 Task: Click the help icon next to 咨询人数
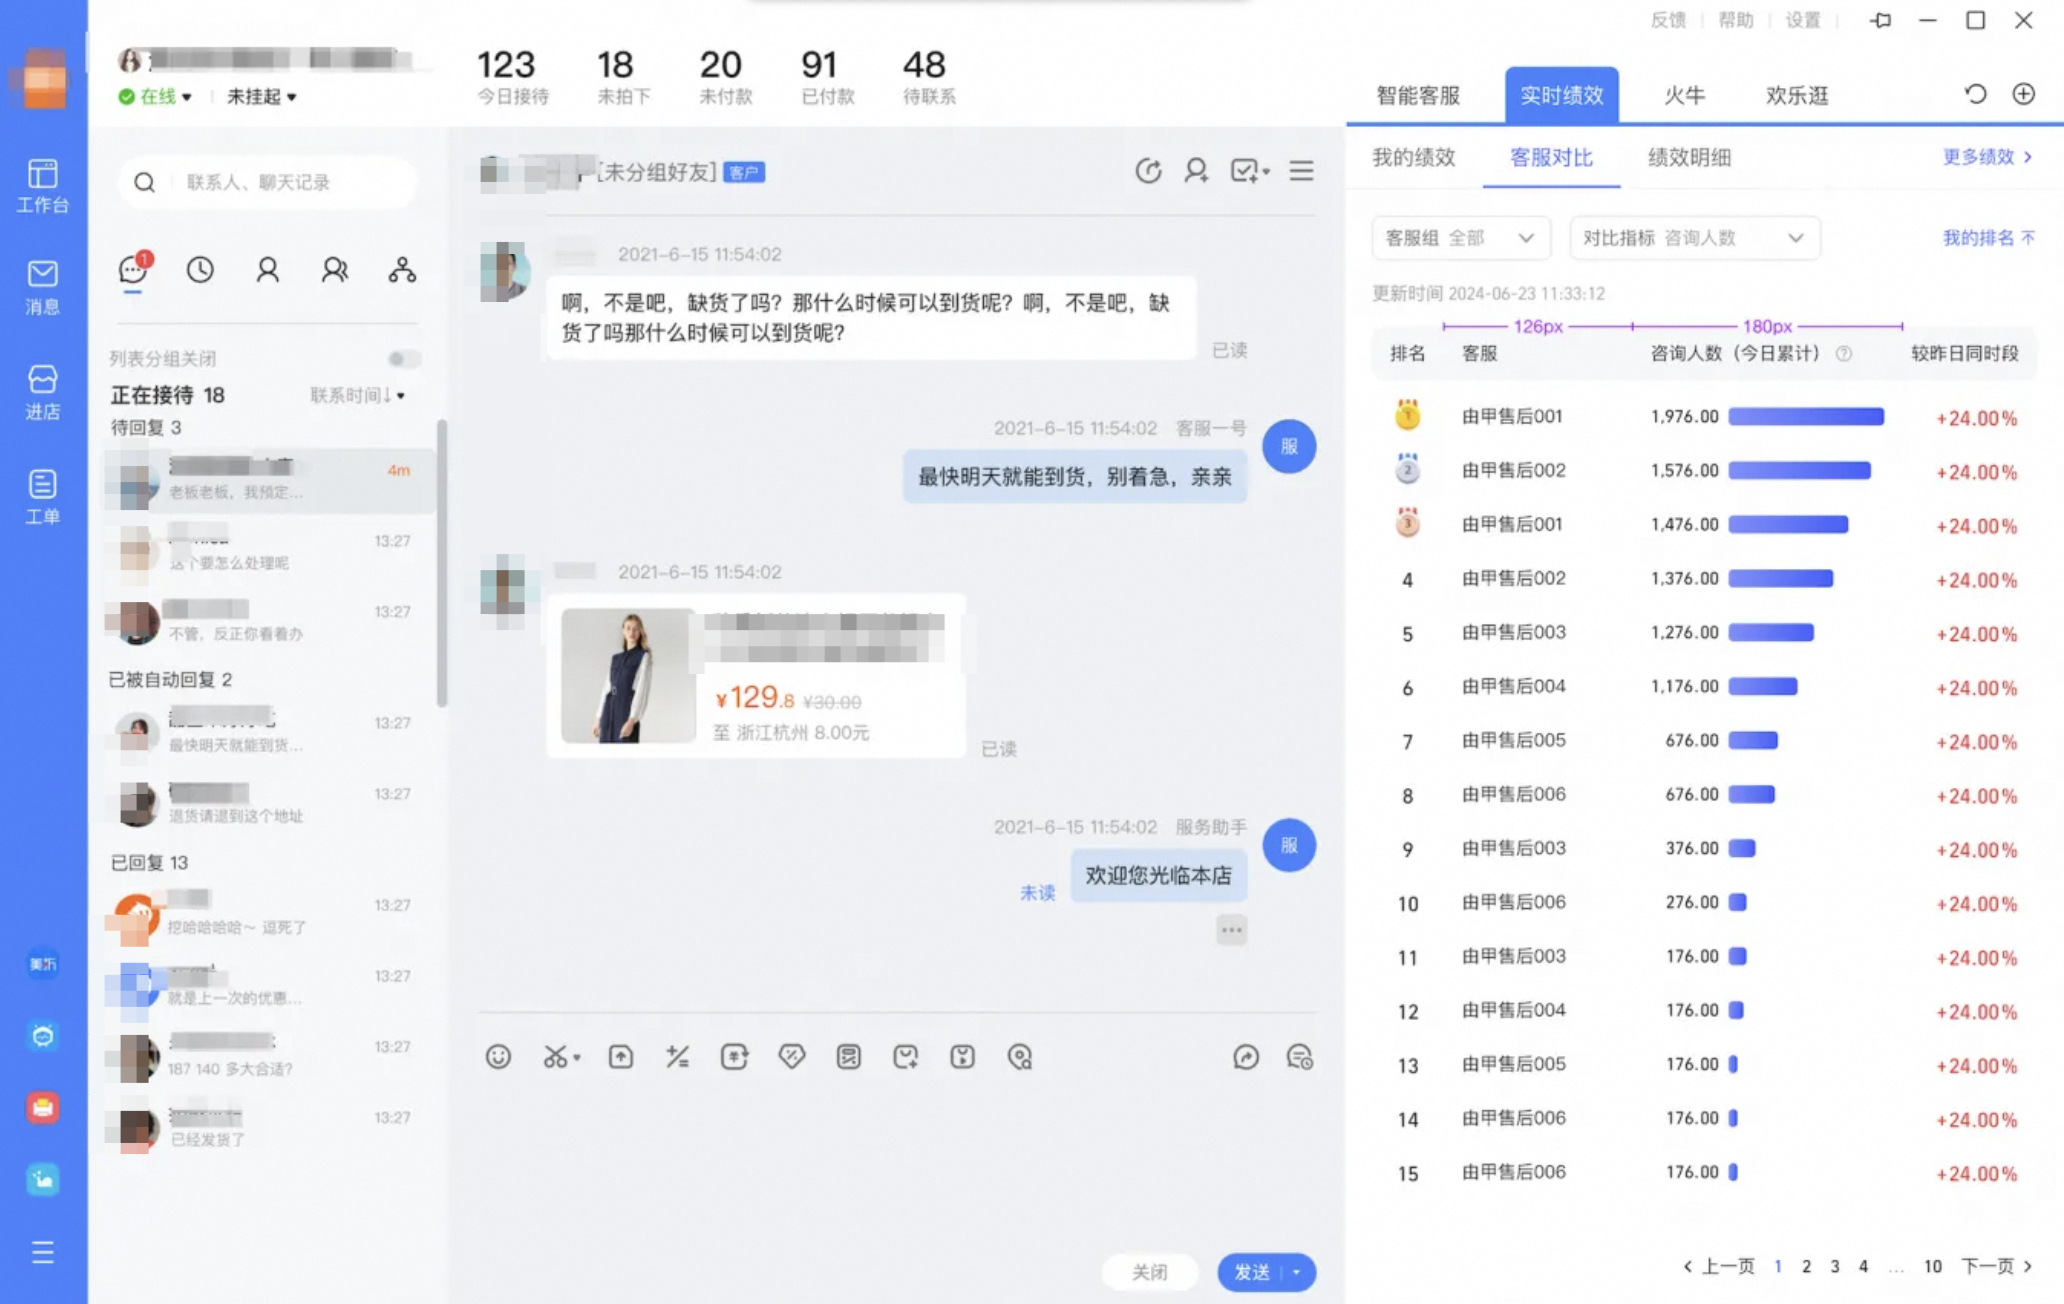pyautogui.click(x=1844, y=353)
